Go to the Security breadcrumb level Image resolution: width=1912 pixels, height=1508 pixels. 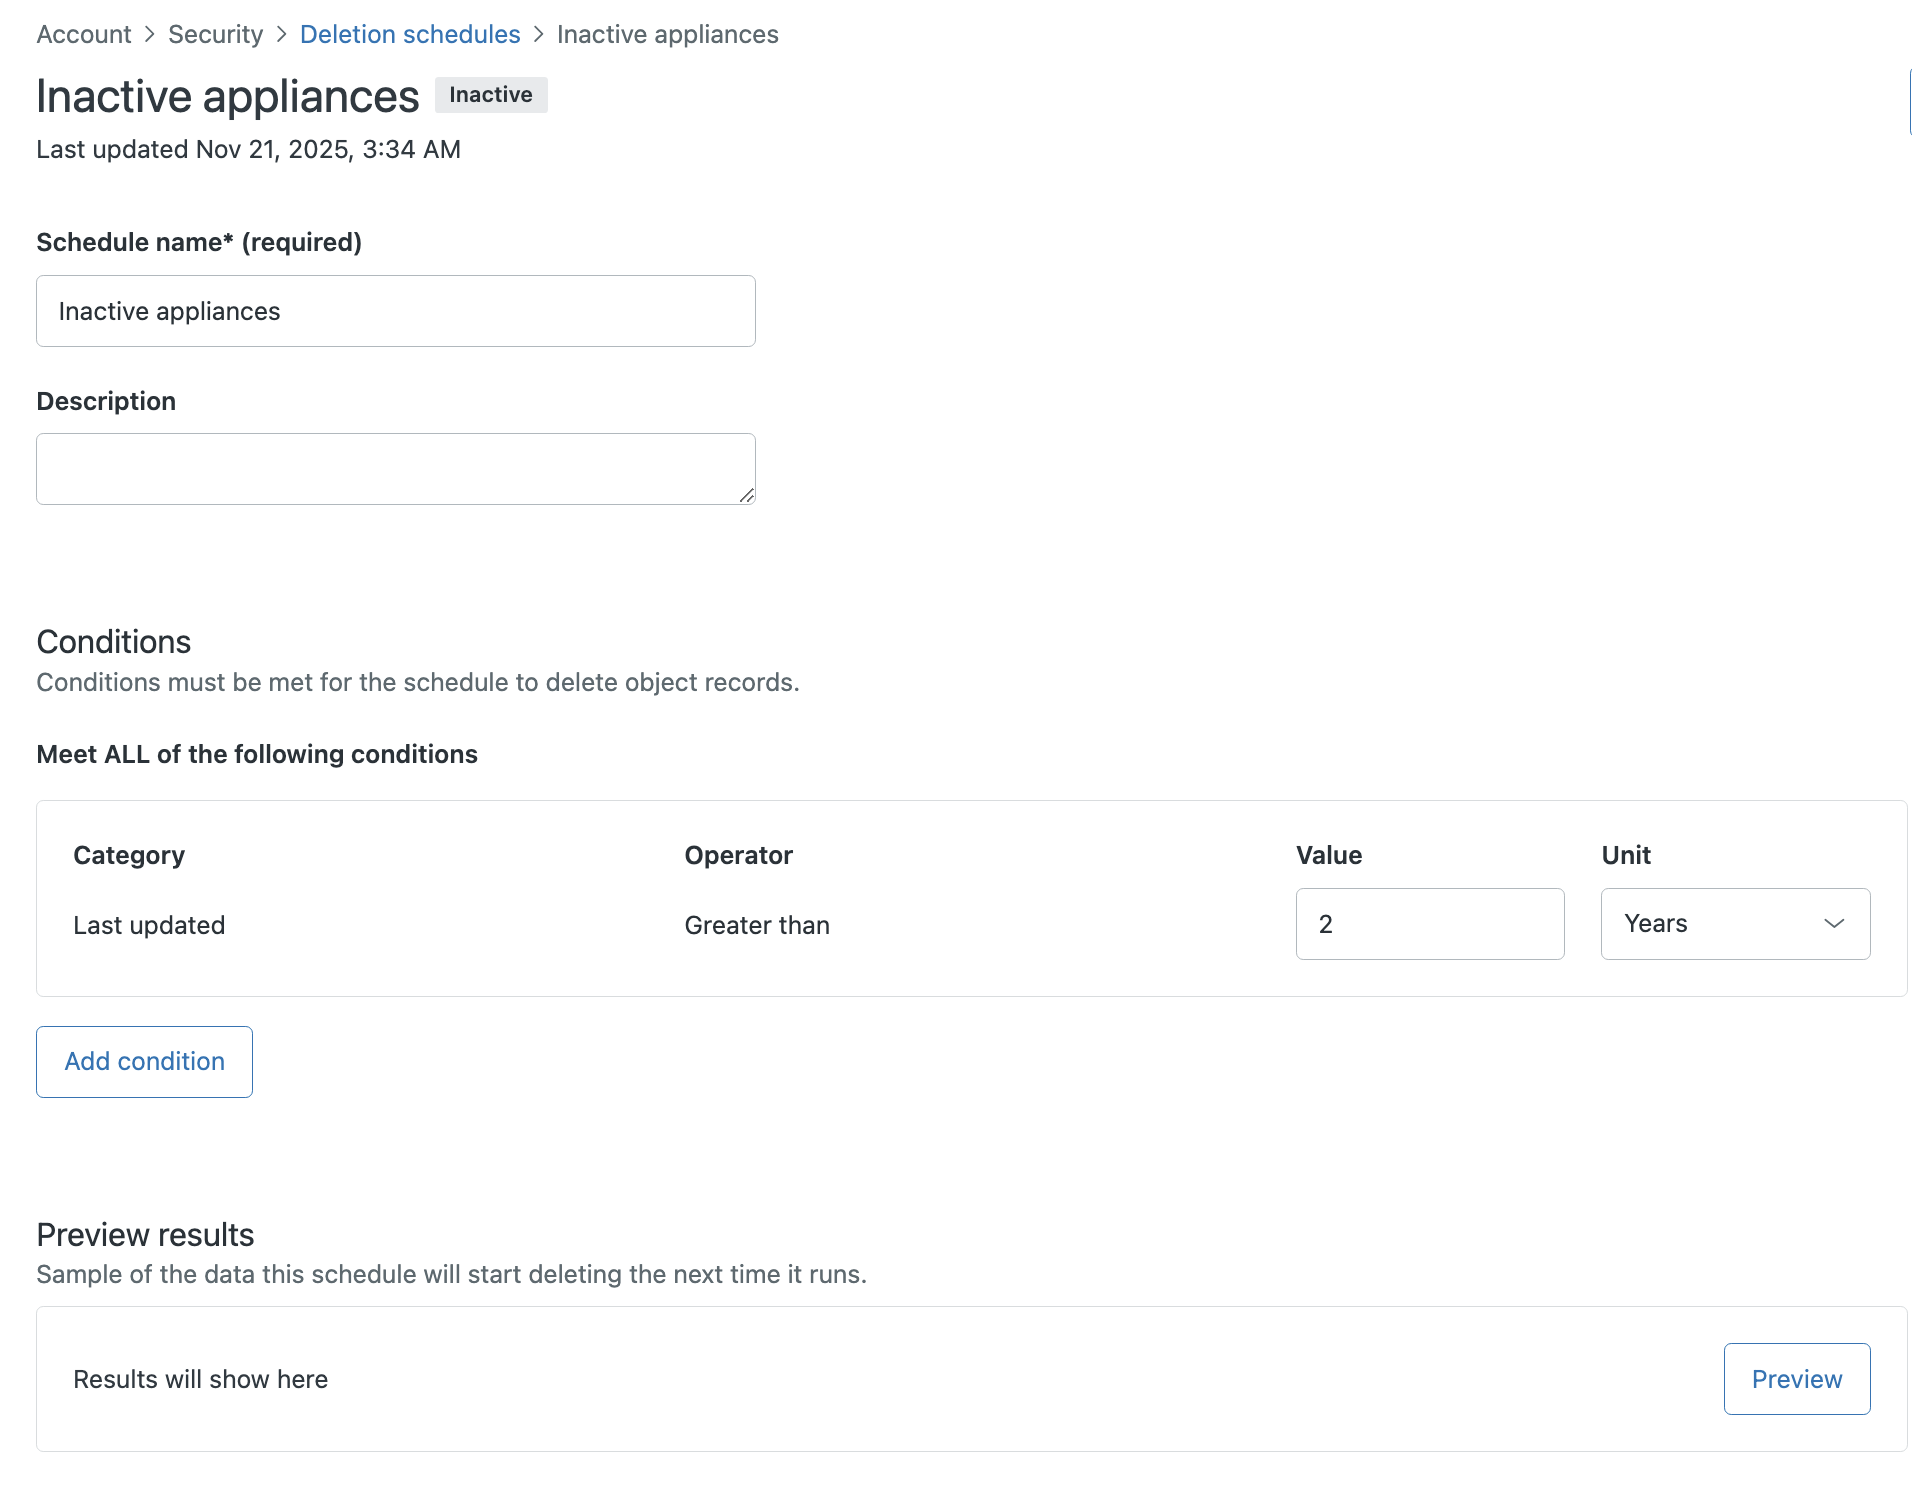[215, 34]
